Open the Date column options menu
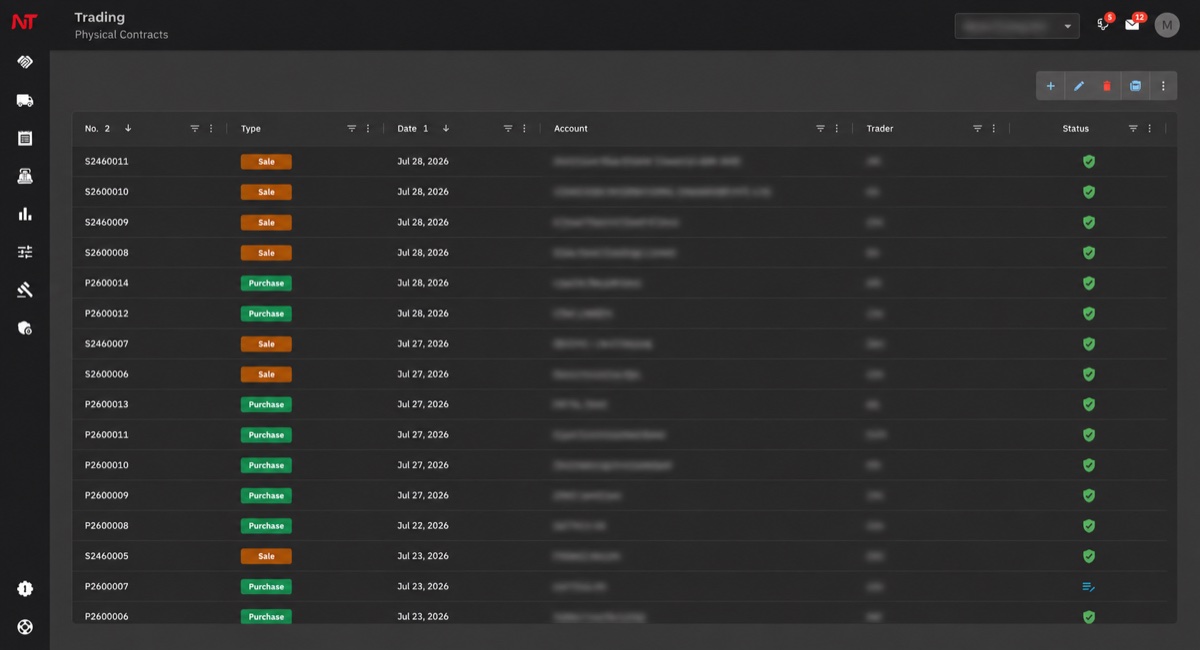1200x650 pixels. click(x=524, y=128)
